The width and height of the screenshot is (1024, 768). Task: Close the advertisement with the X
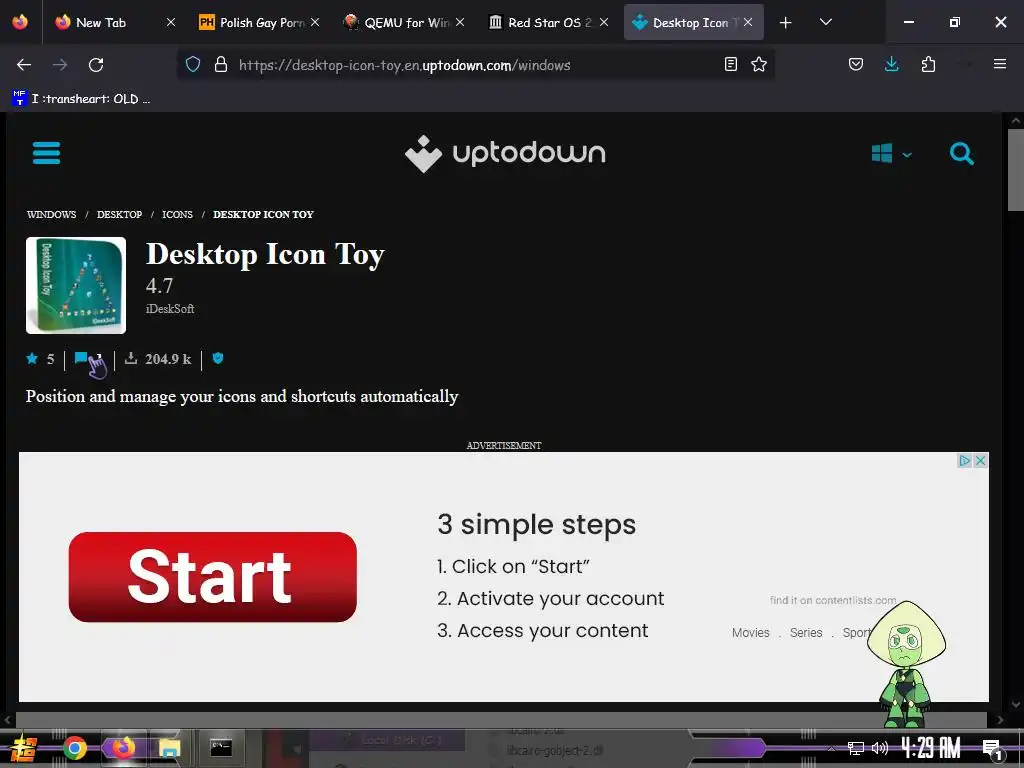(980, 461)
